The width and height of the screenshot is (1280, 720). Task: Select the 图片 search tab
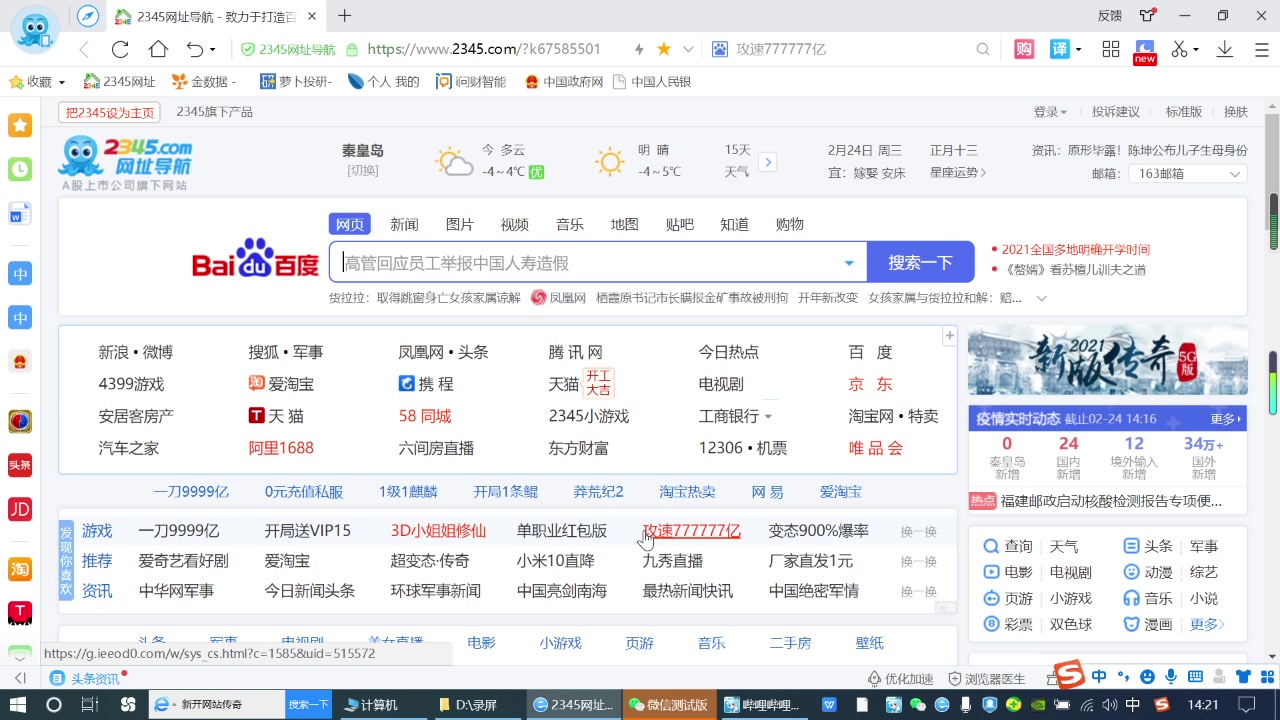click(459, 224)
